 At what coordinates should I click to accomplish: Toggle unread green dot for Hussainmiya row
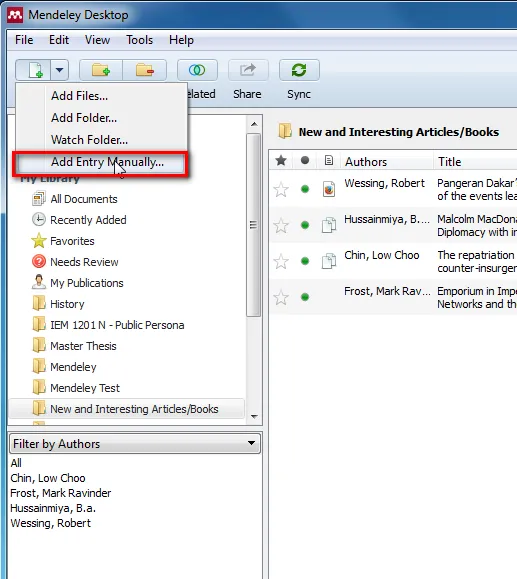(305, 225)
